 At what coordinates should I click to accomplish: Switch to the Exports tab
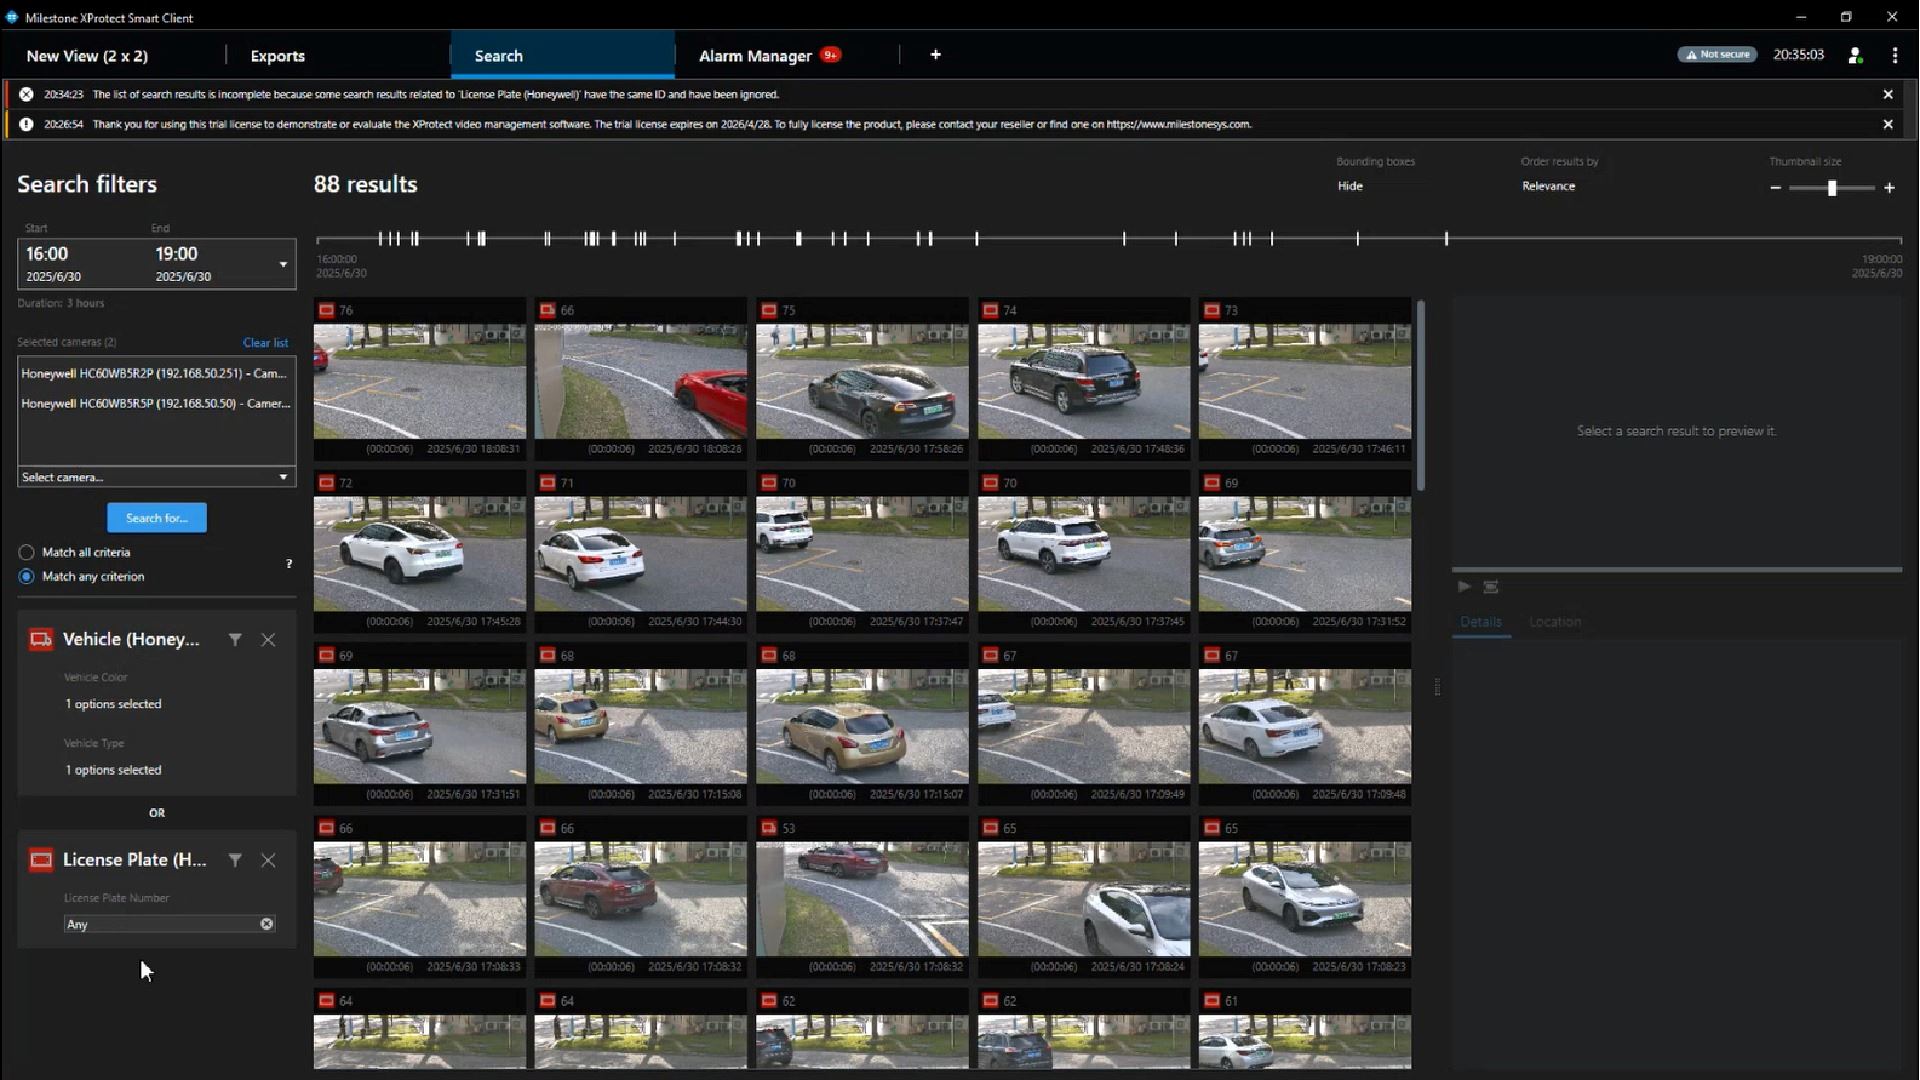coord(278,56)
